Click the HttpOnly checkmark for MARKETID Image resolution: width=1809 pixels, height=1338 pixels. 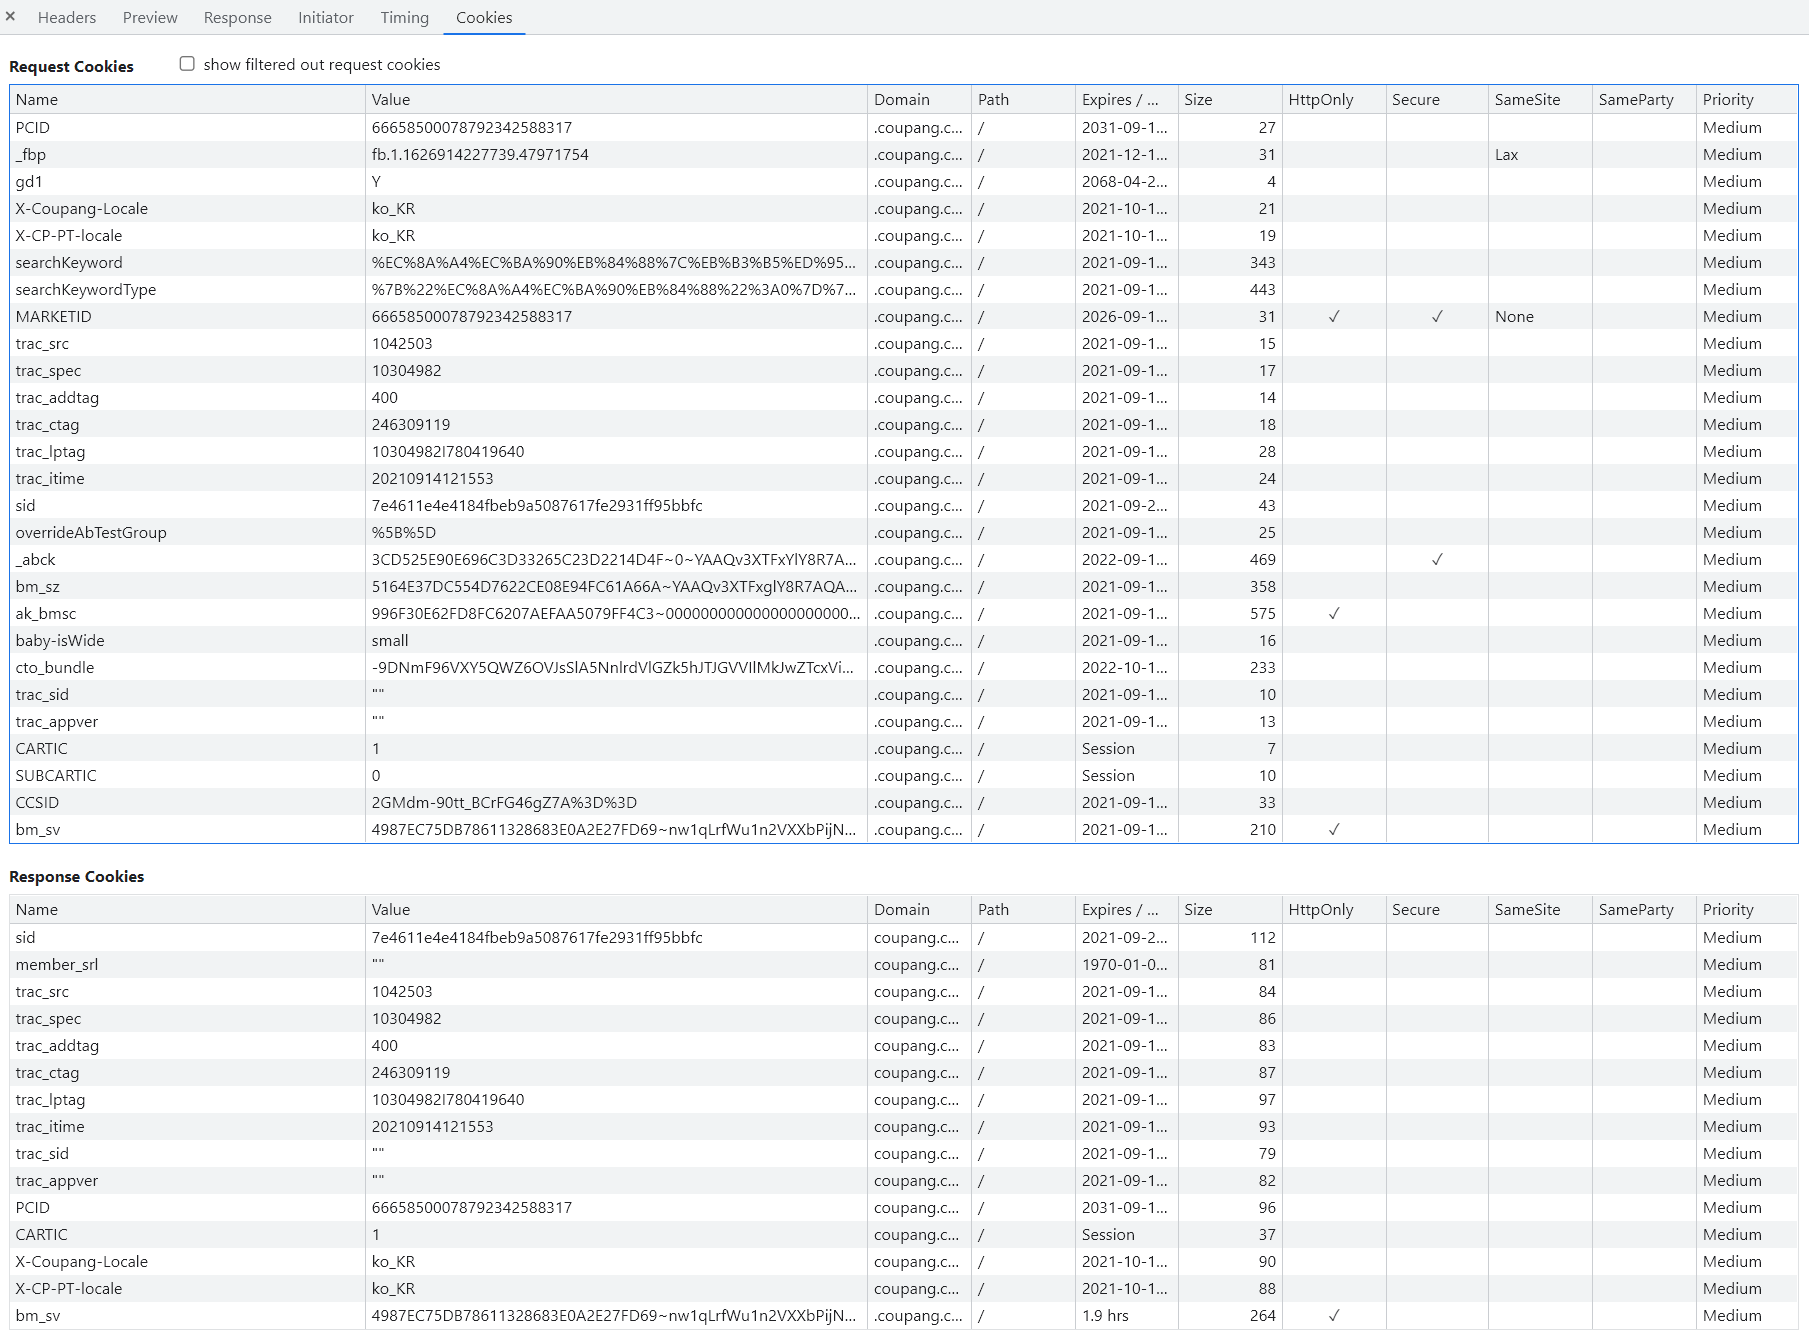(1334, 317)
